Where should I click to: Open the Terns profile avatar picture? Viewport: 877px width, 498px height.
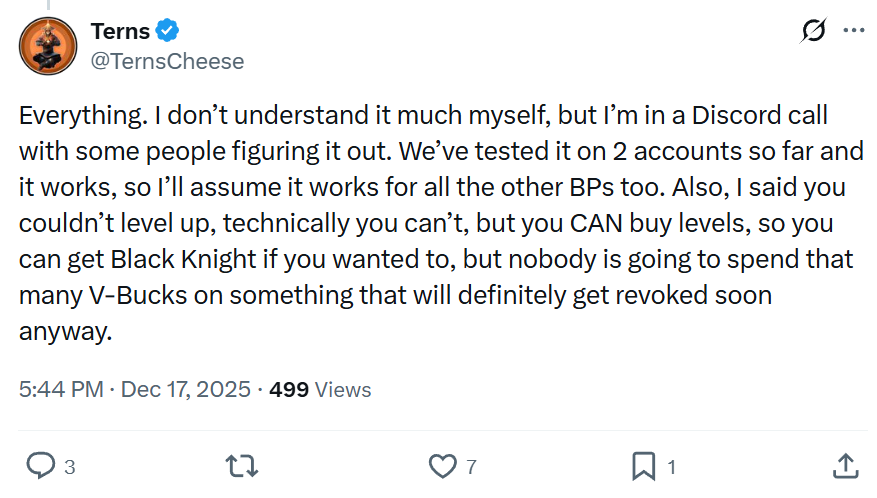coord(46,46)
